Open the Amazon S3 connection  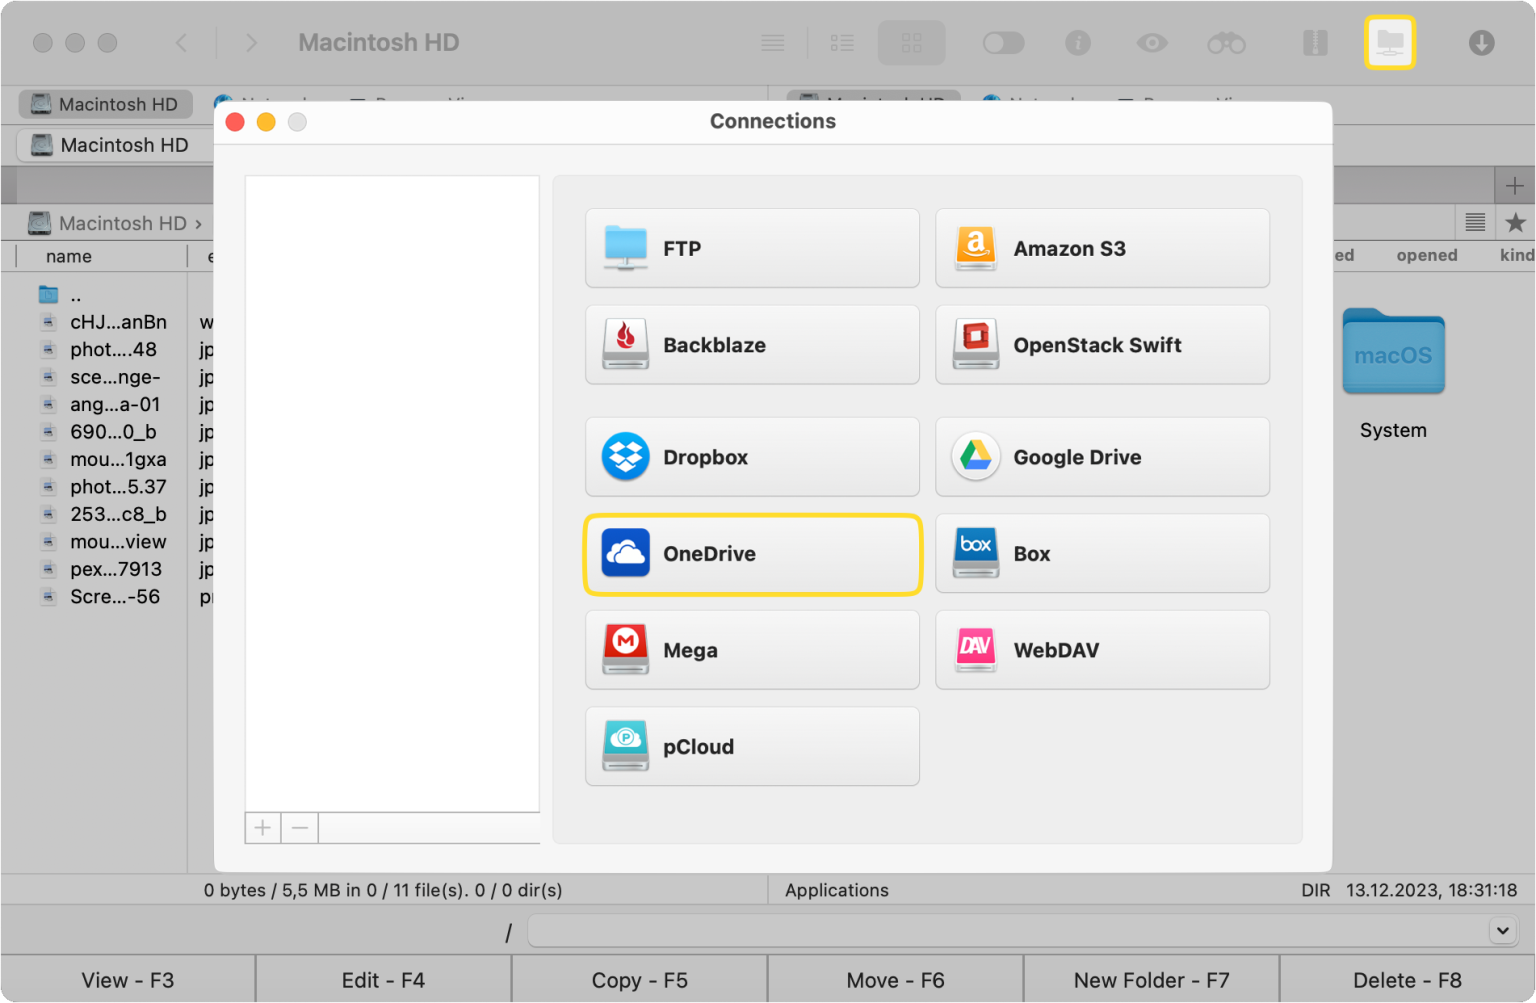pos(1102,248)
